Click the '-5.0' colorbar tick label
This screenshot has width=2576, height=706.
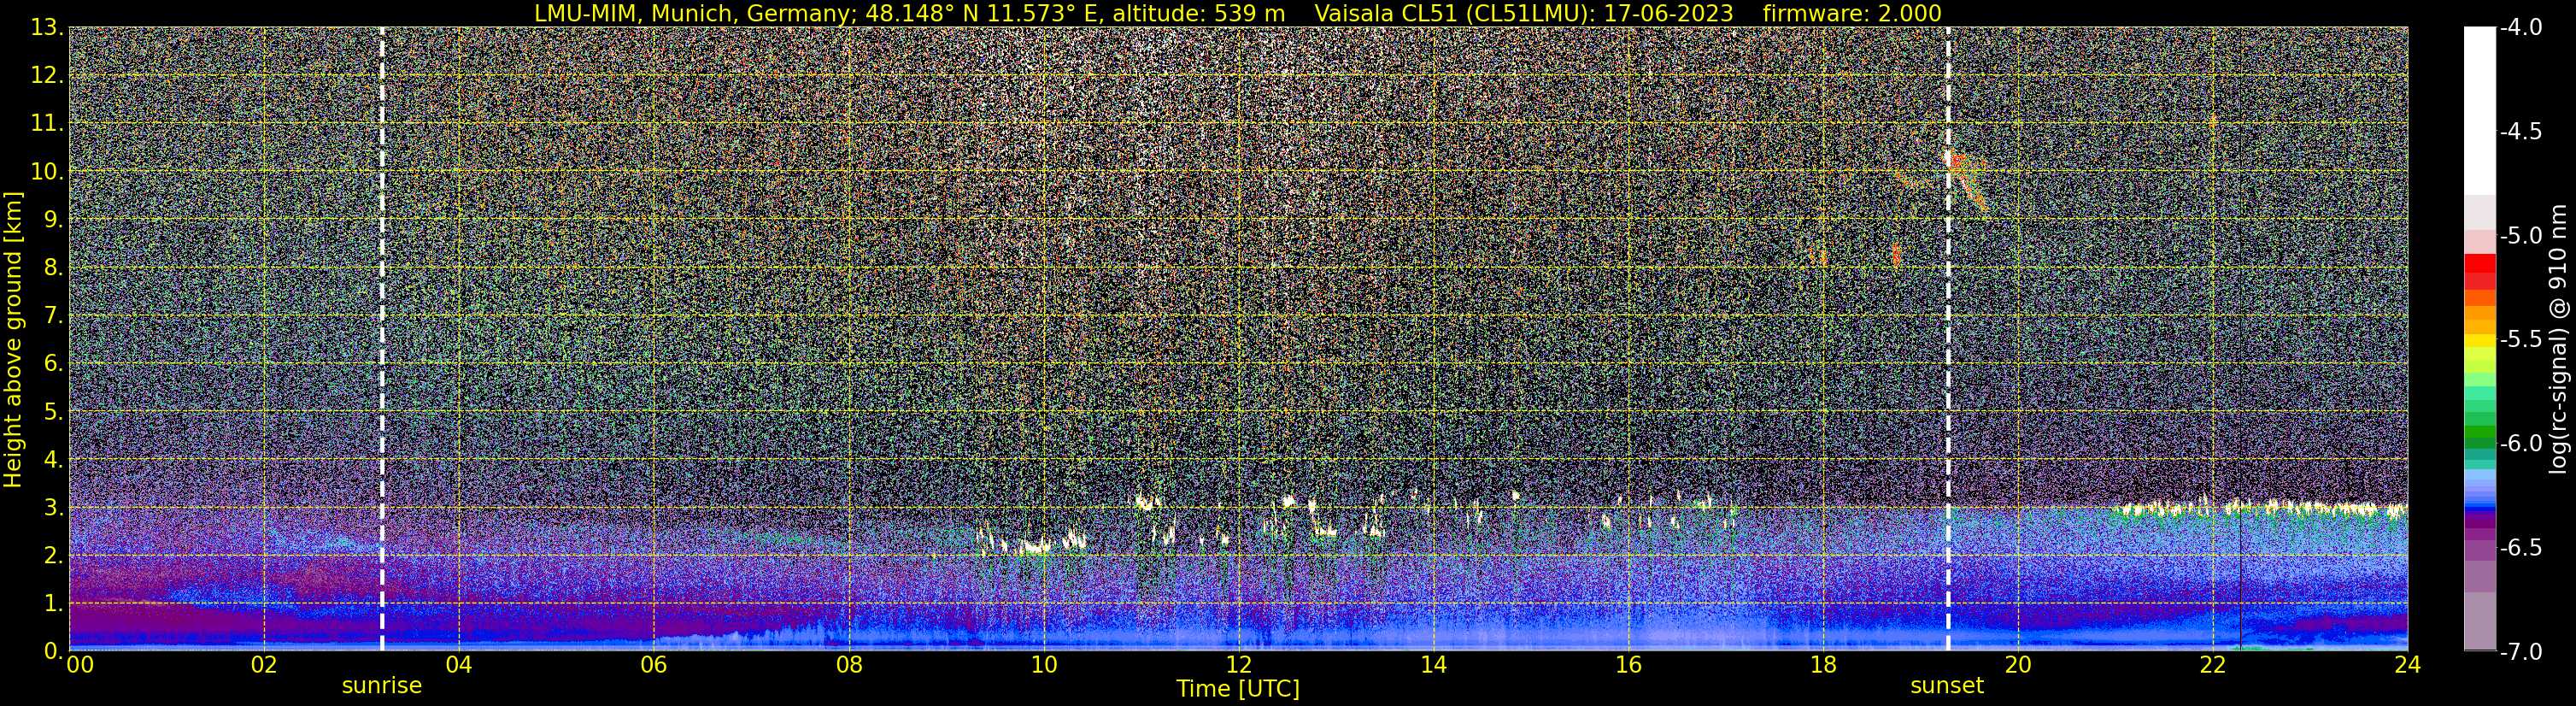point(2521,236)
